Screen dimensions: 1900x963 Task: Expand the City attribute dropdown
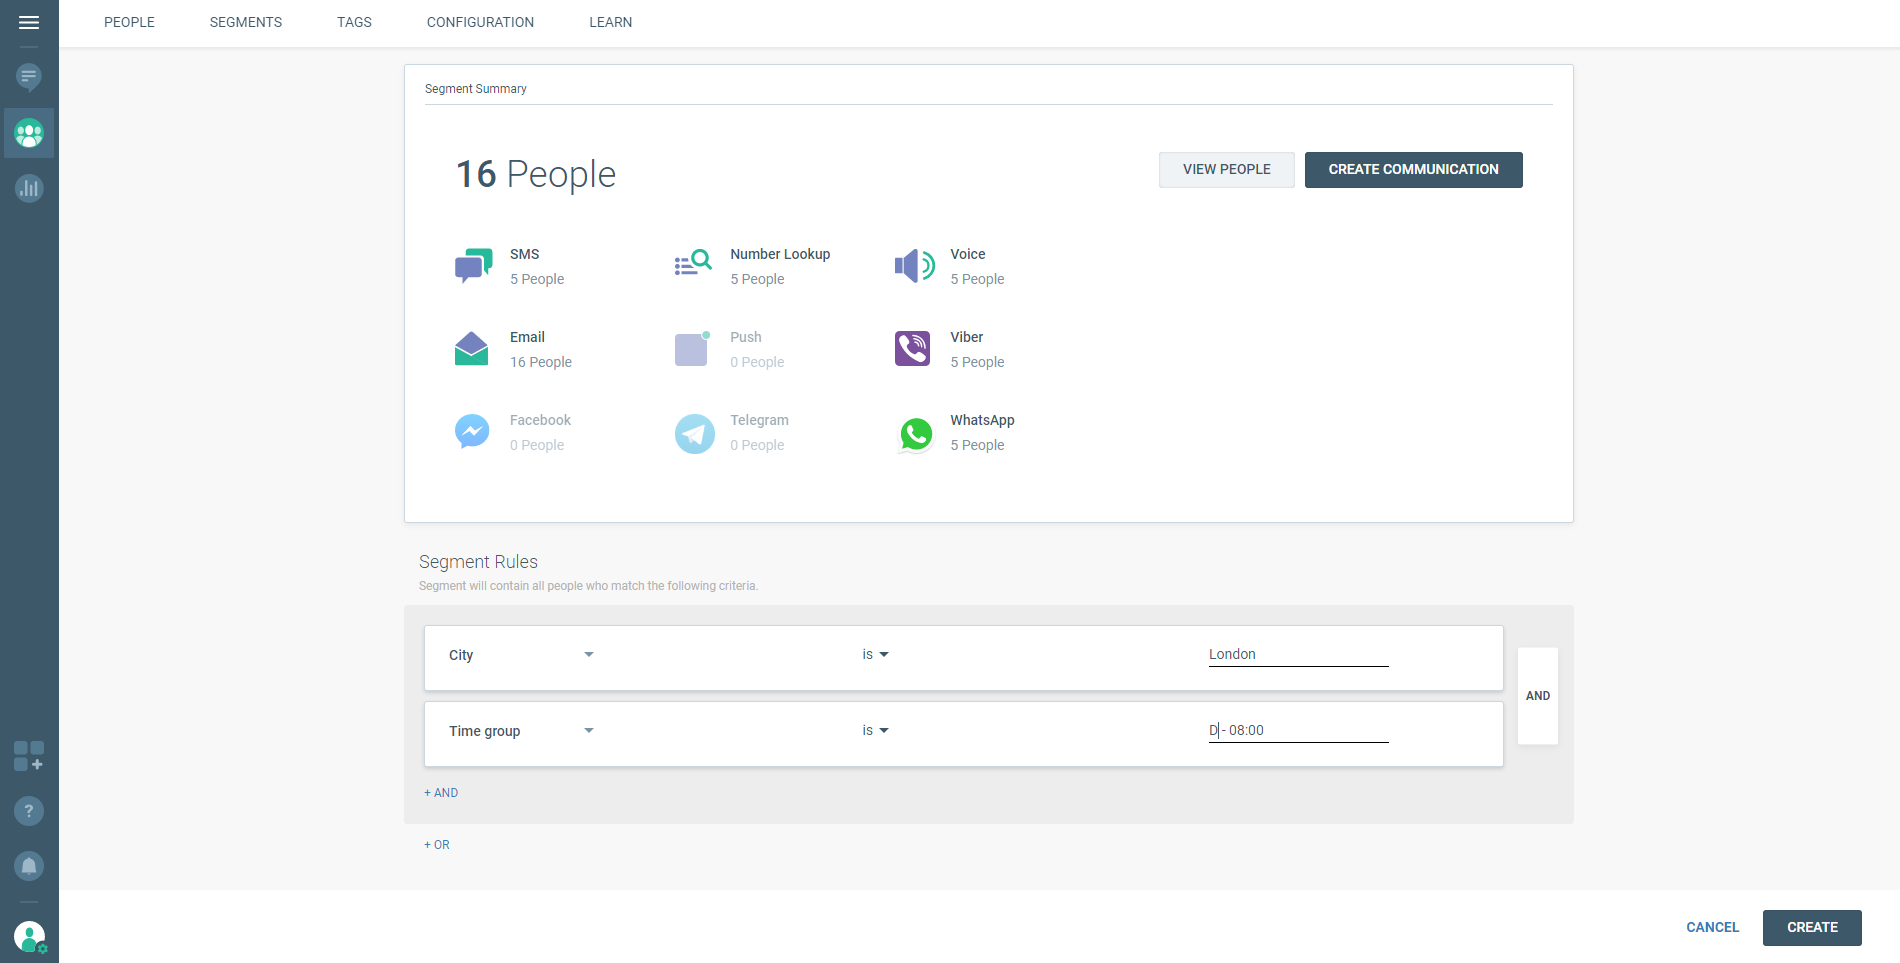(x=589, y=655)
